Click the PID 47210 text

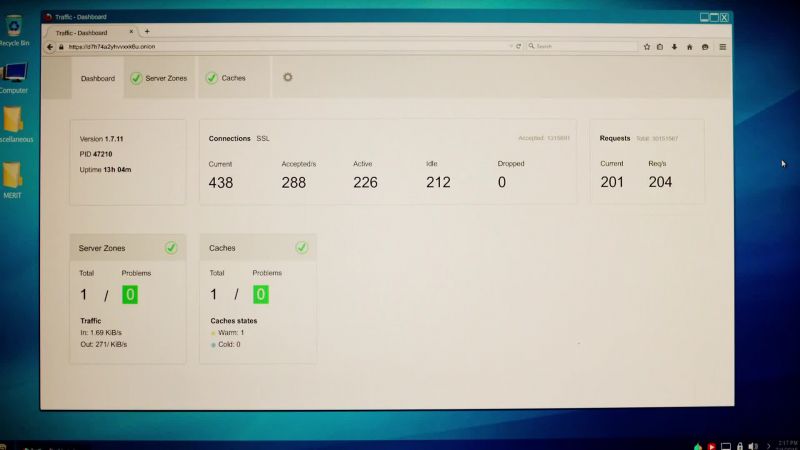[x=96, y=154]
